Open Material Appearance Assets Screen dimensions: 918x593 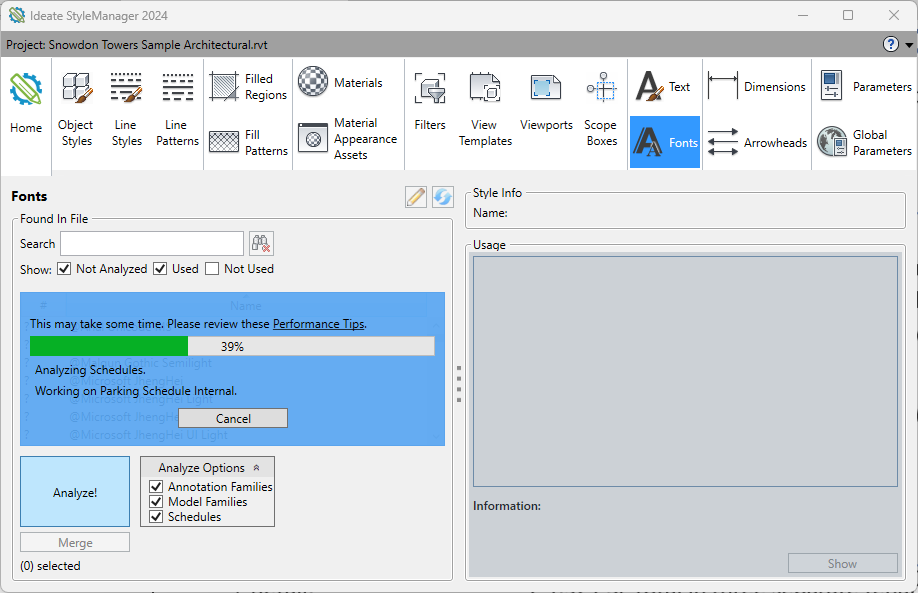coord(348,139)
